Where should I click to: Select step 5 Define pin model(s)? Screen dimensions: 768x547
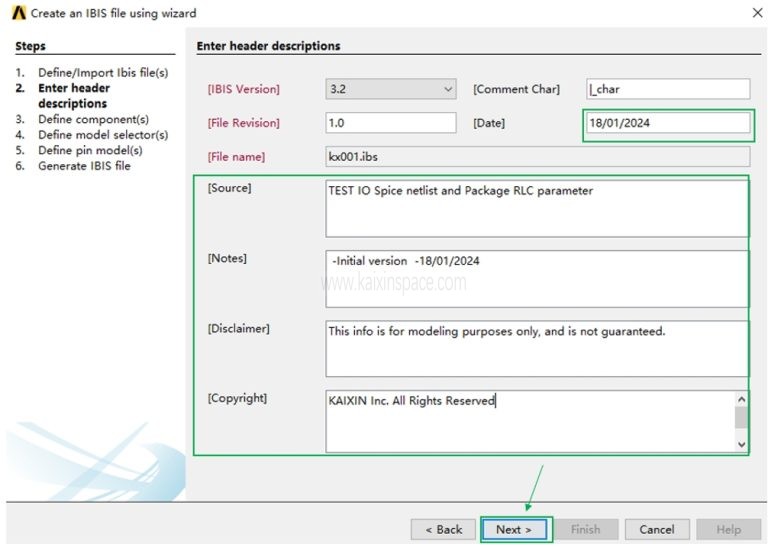tap(79, 150)
